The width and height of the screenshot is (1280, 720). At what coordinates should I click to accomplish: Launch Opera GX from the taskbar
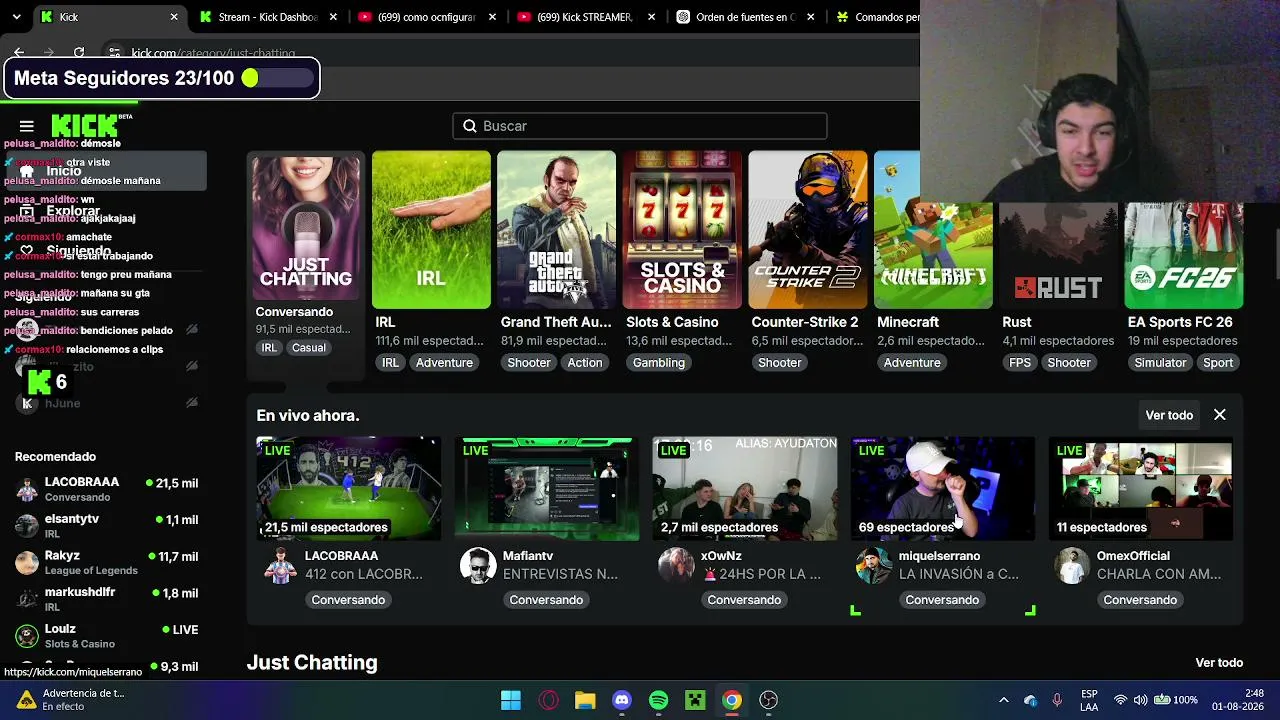pos(548,700)
